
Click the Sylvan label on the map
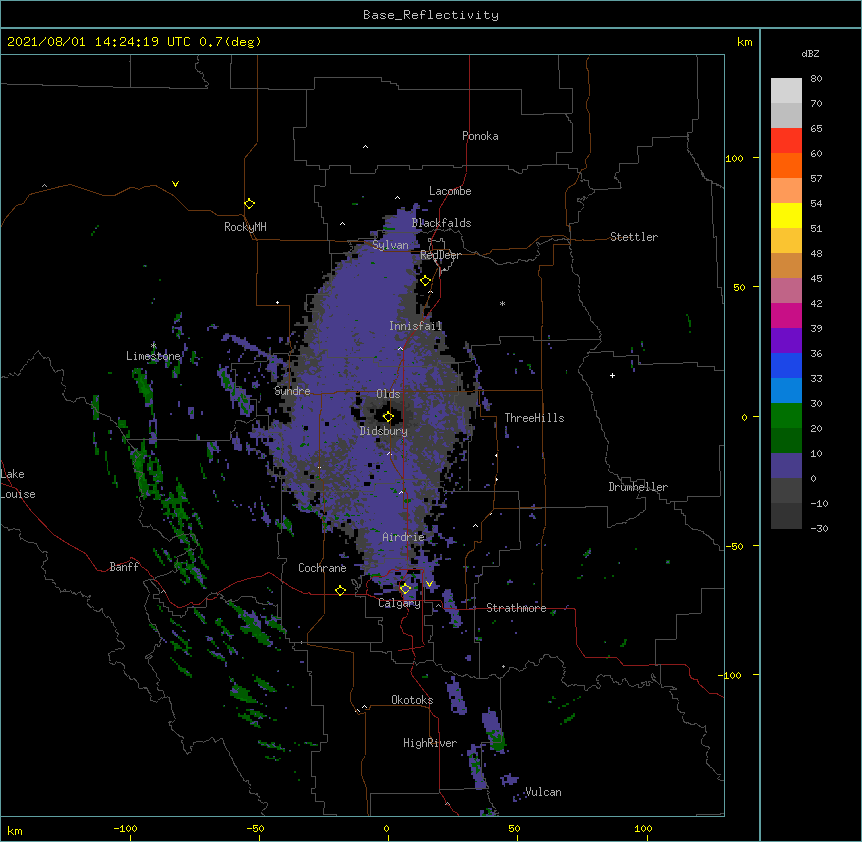[390, 245]
